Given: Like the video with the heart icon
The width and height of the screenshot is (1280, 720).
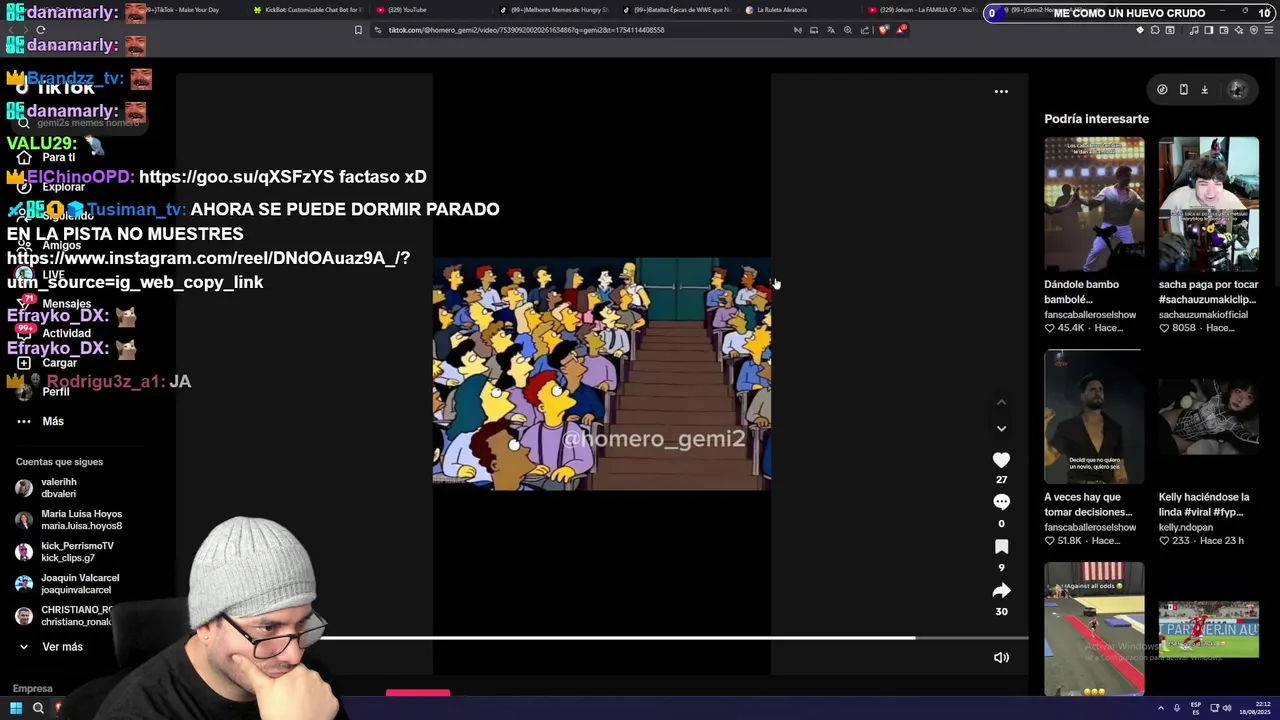Looking at the screenshot, I should tap(1001, 460).
